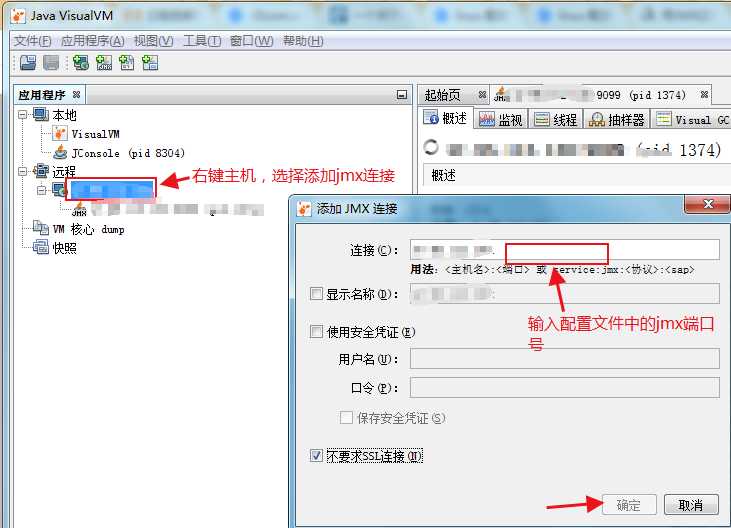This screenshot has width=731, height=528.
Task: Select the 线程 tab
Action: pos(555,120)
